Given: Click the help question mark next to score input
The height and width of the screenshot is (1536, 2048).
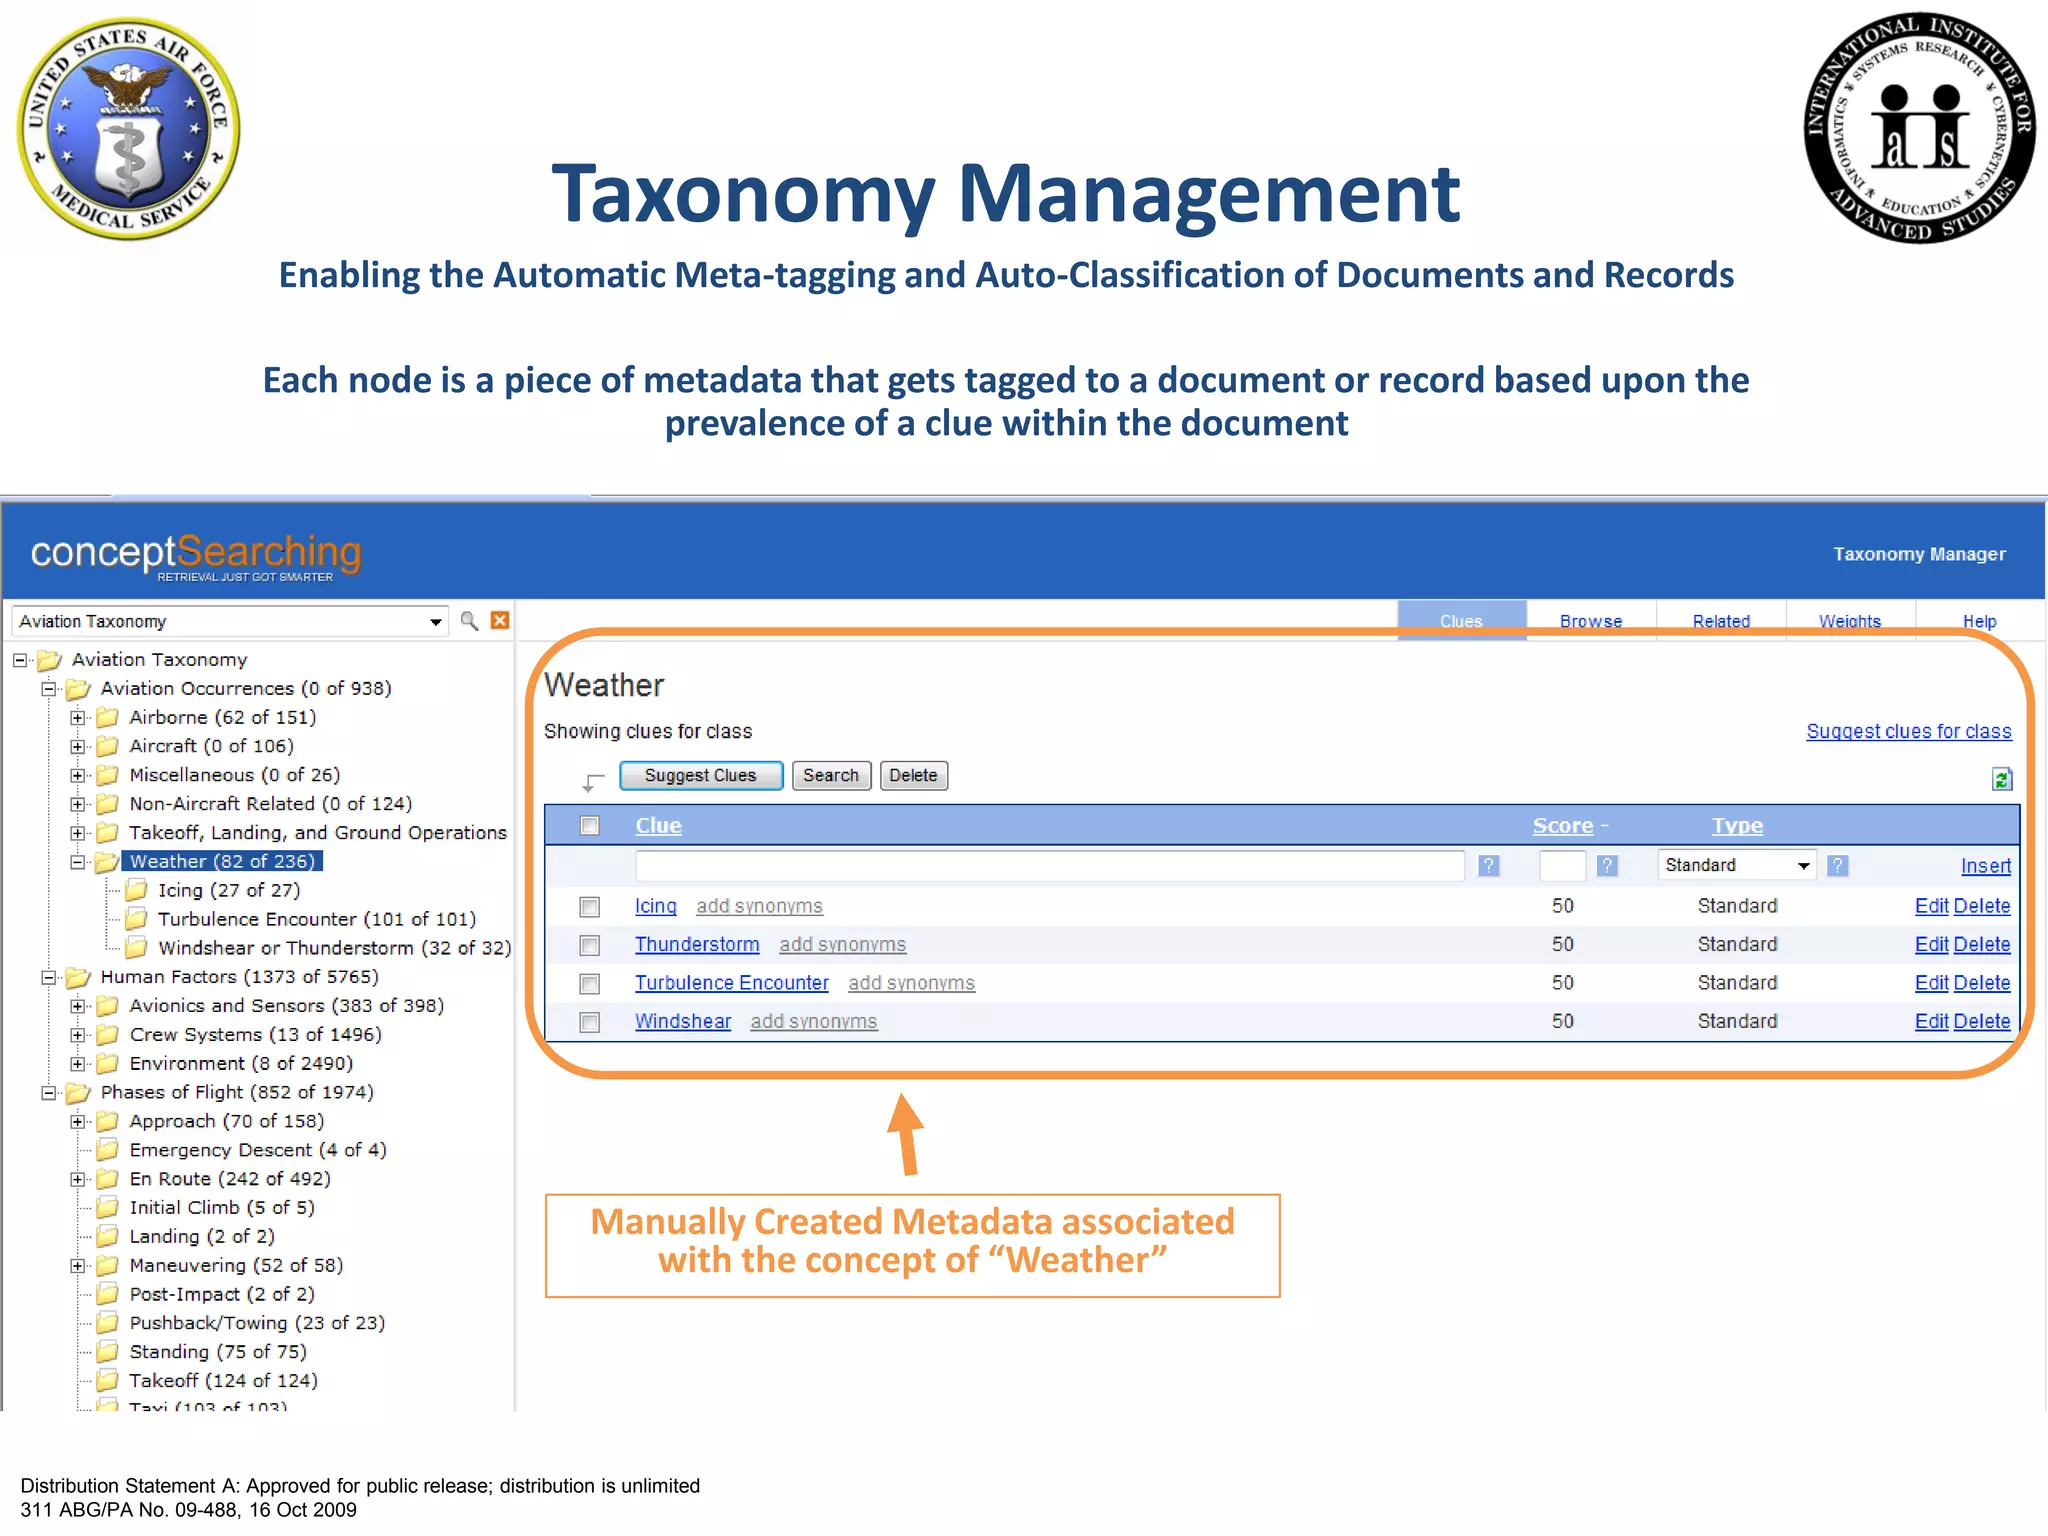Looking at the screenshot, I should click(x=1607, y=866).
